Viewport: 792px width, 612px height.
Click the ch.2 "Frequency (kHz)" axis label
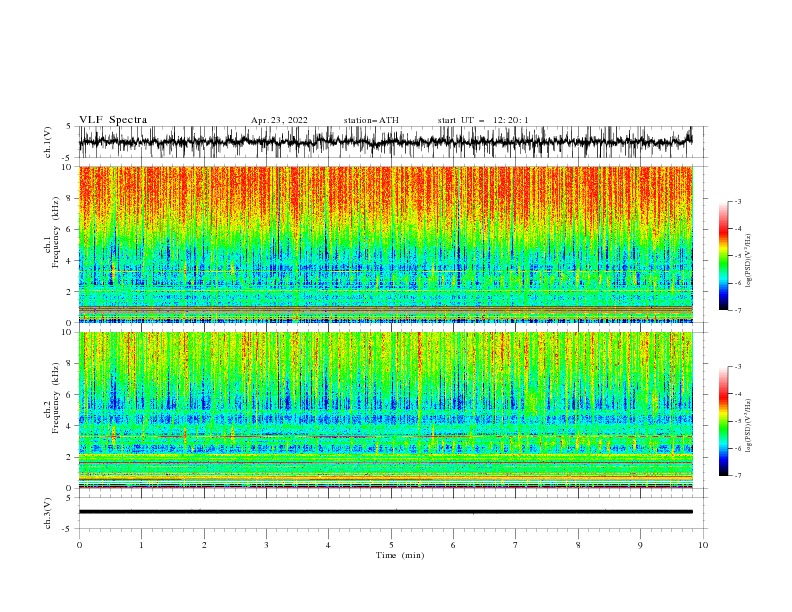click(x=56, y=398)
